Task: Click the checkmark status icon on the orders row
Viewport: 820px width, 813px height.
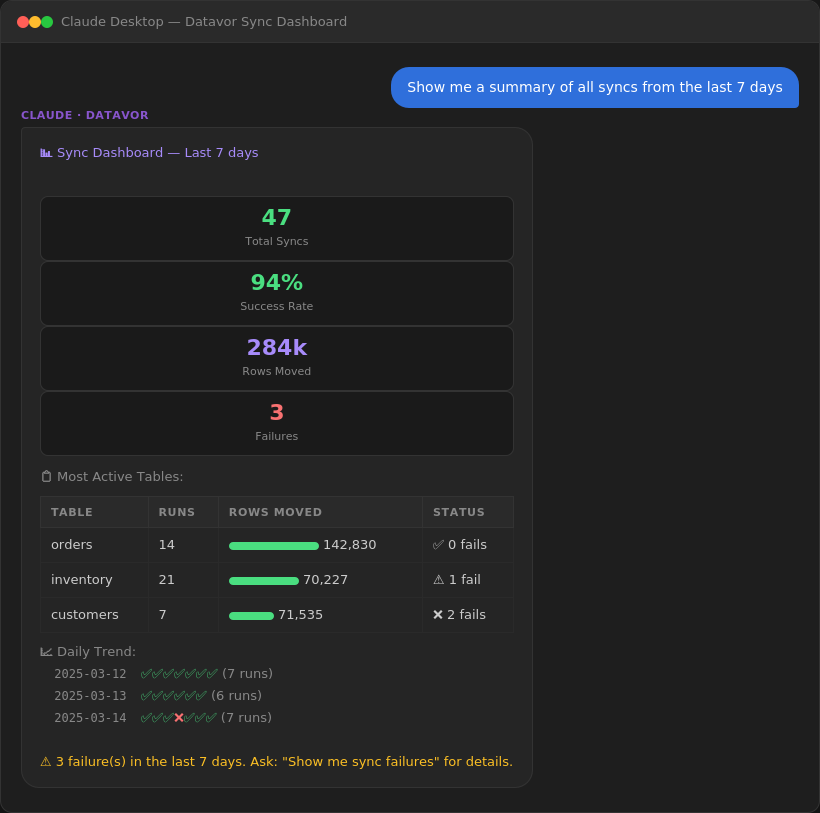Action: pos(438,545)
